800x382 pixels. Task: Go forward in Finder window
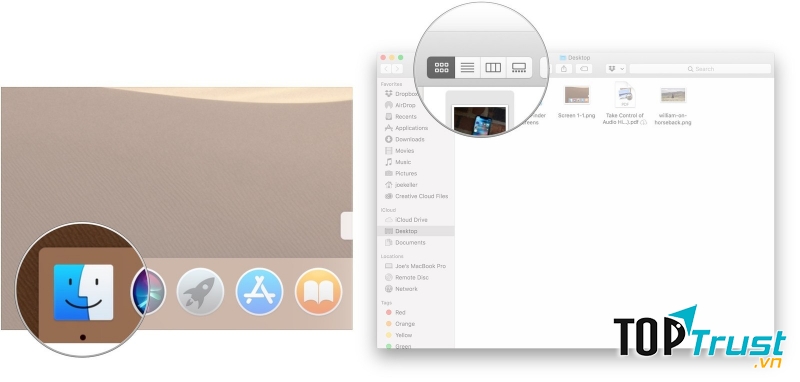pyautogui.click(x=397, y=68)
